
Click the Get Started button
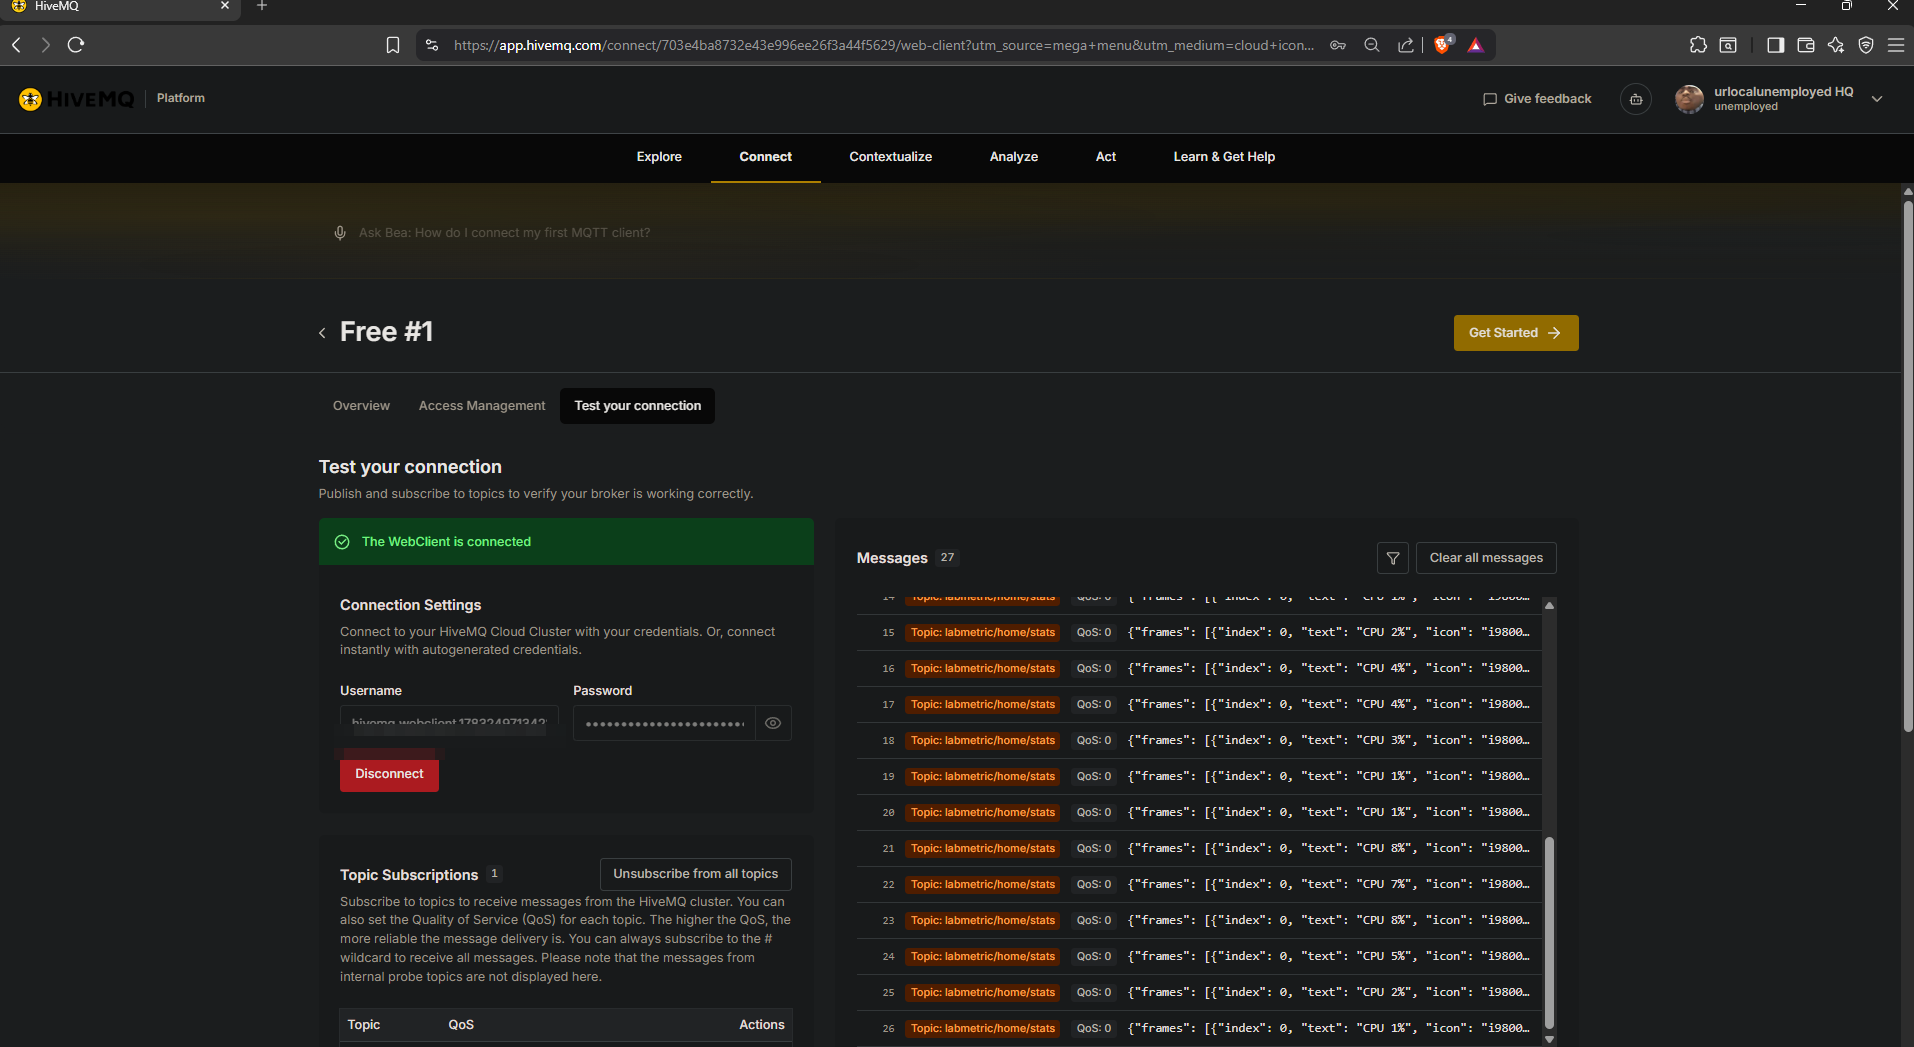[x=1516, y=333]
